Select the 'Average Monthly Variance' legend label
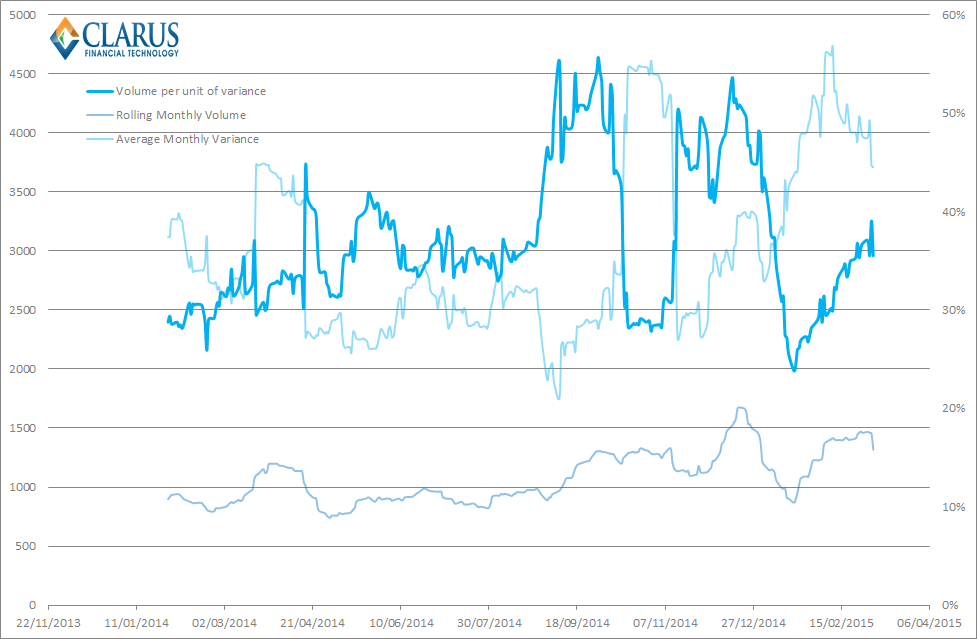This screenshot has height=639, width=977. pos(188,139)
